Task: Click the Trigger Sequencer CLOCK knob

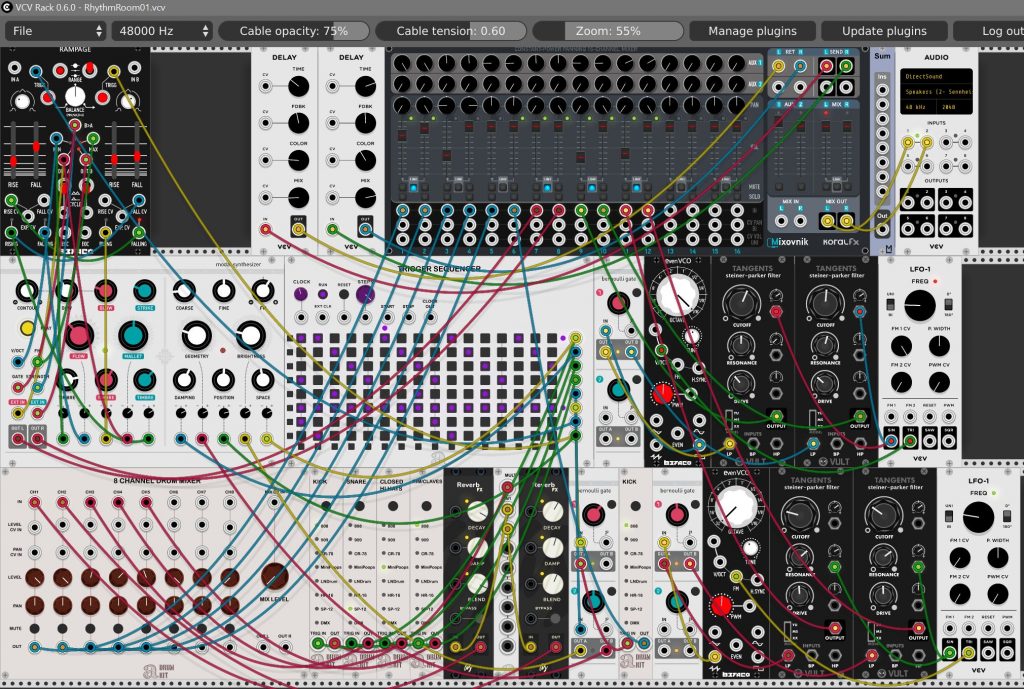Action: (x=300, y=294)
